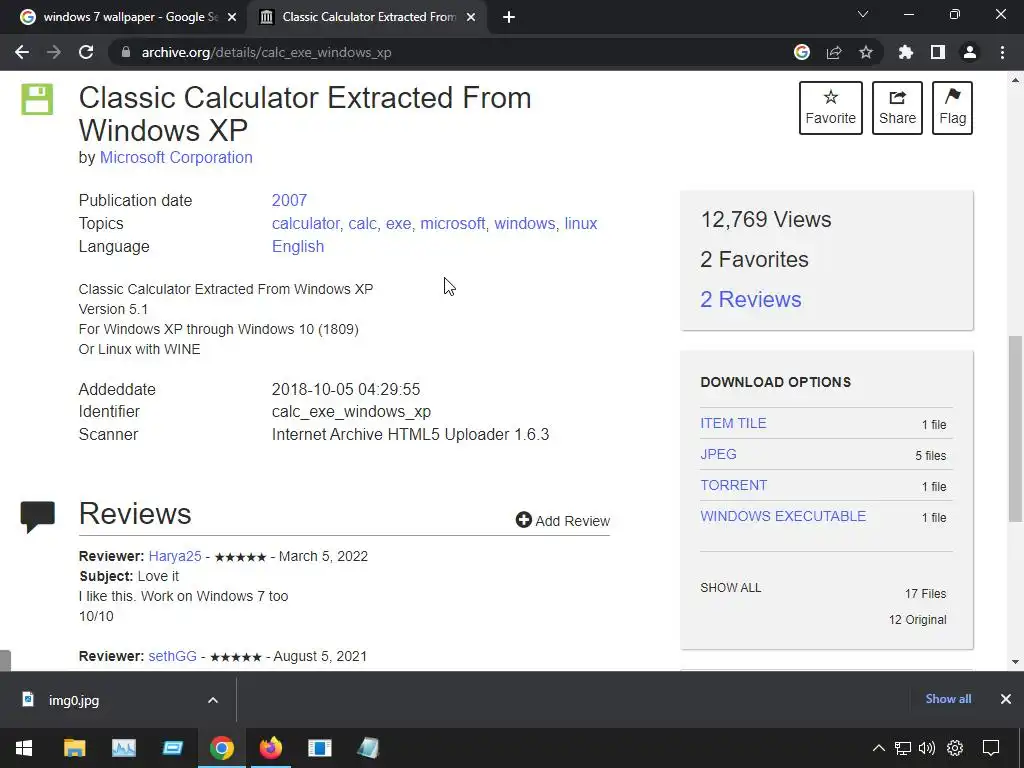Select the Classic Calculator Extracted tab
Screen dimensions: 1024x768
368,17
